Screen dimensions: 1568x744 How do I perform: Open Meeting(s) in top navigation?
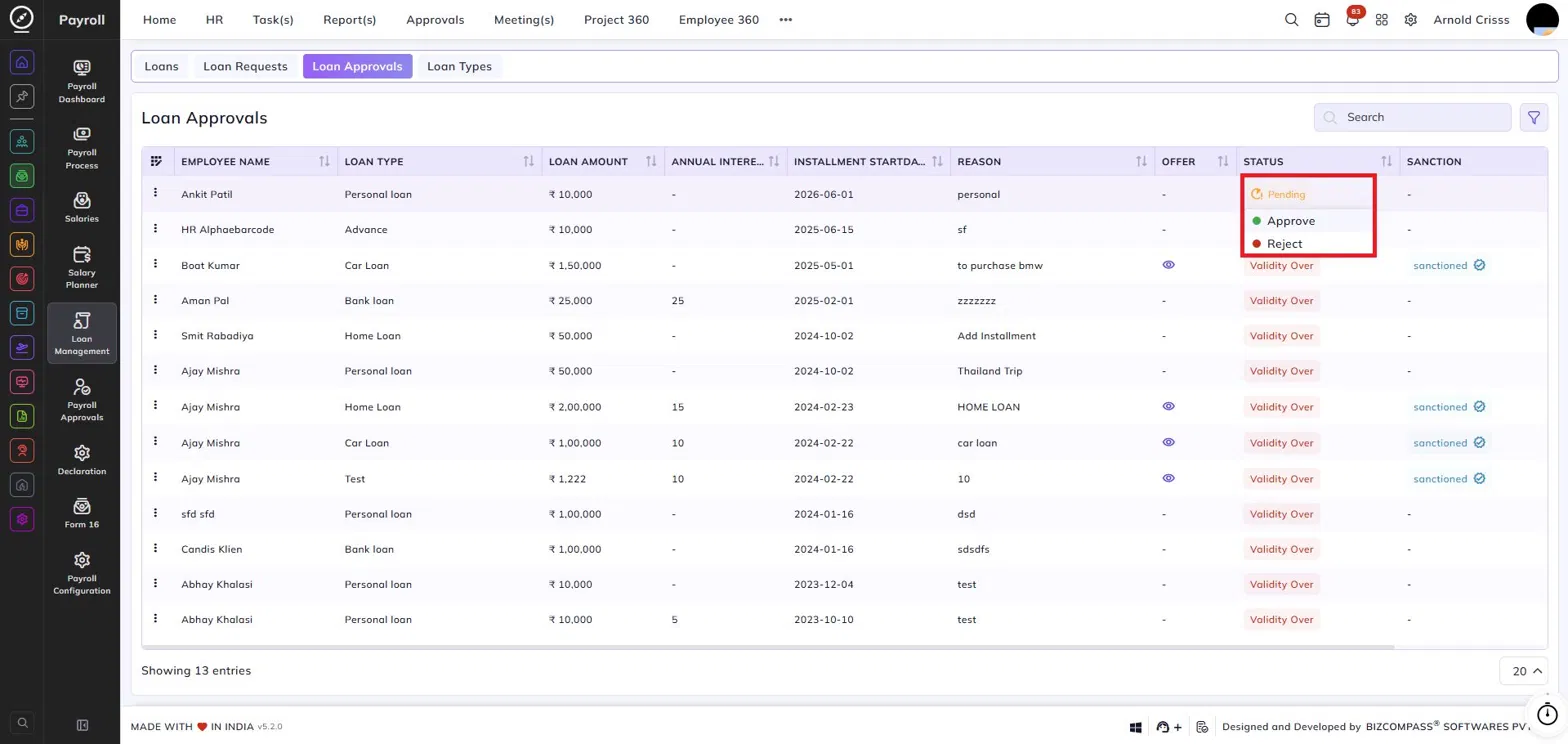(x=524, y=20)
